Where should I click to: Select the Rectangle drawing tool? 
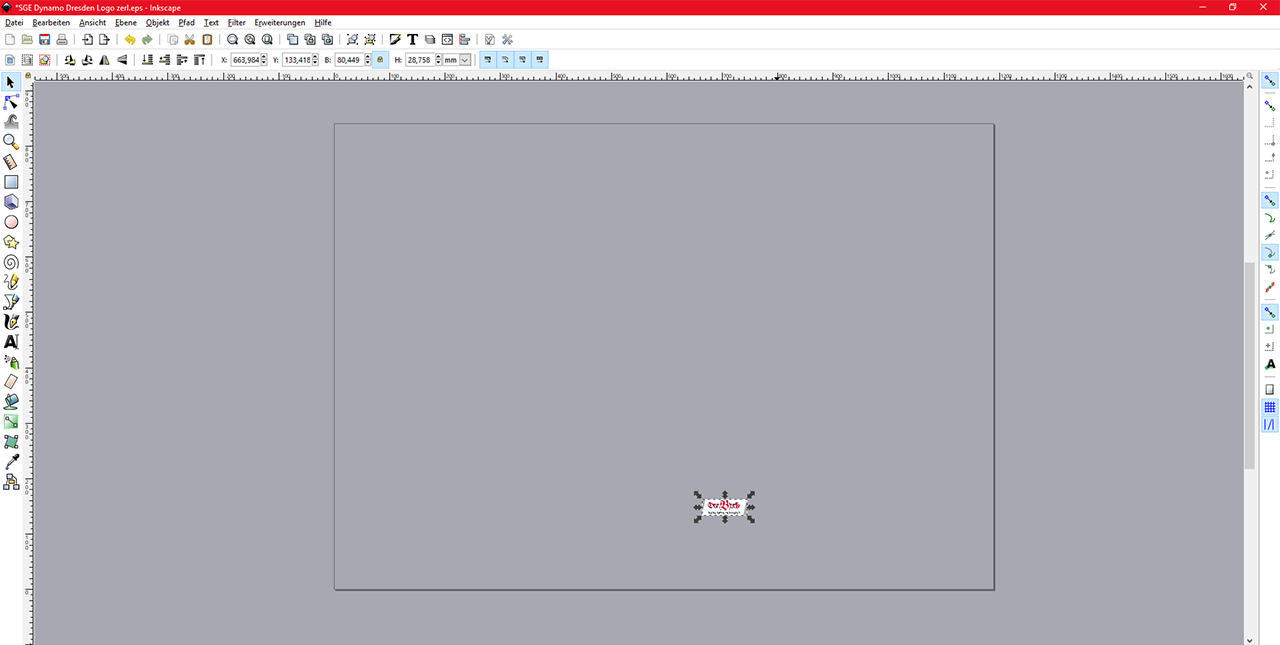[x=11, y=182]
